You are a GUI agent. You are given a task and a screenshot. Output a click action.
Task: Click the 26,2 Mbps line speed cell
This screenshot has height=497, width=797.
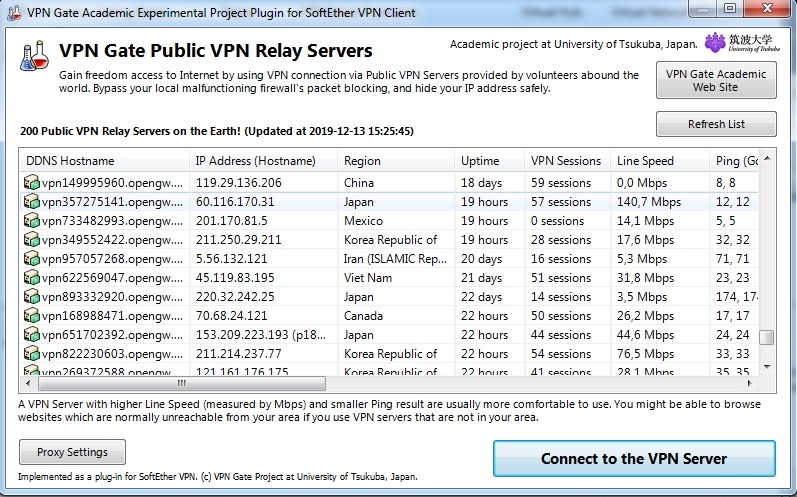(645, 316)
